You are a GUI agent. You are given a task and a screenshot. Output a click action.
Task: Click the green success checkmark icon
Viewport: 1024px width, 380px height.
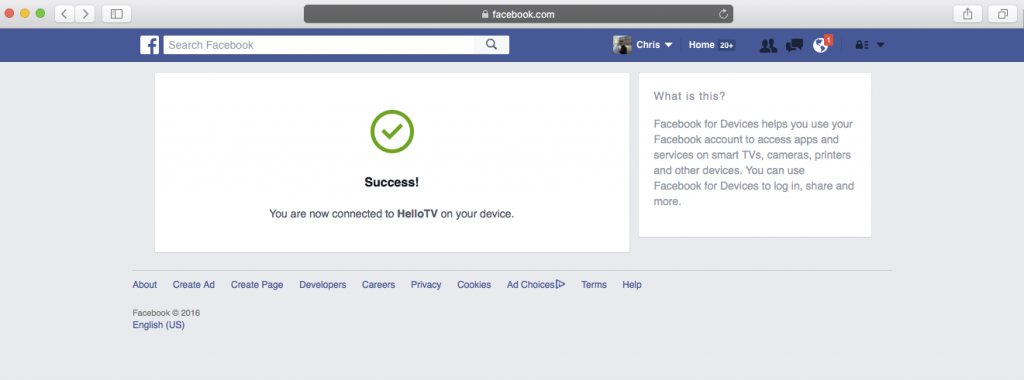[x=392, y=131]
